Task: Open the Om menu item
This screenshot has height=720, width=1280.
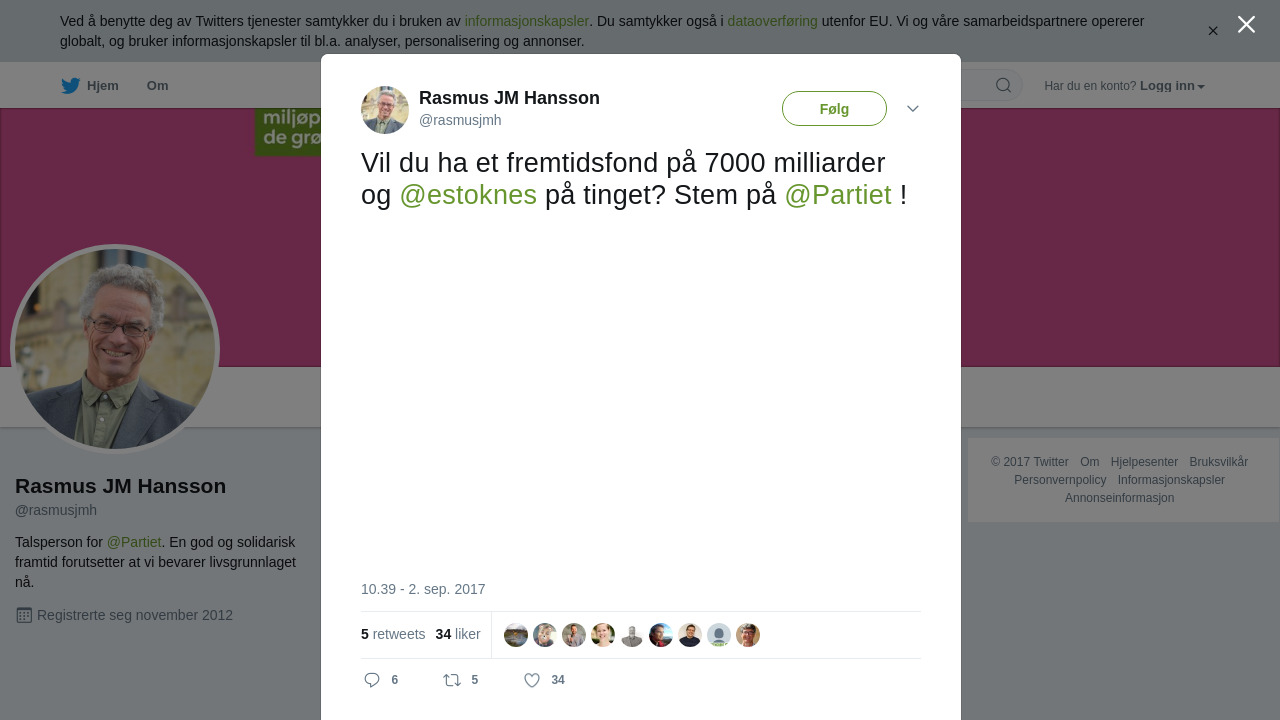Action: click(157, 86)
